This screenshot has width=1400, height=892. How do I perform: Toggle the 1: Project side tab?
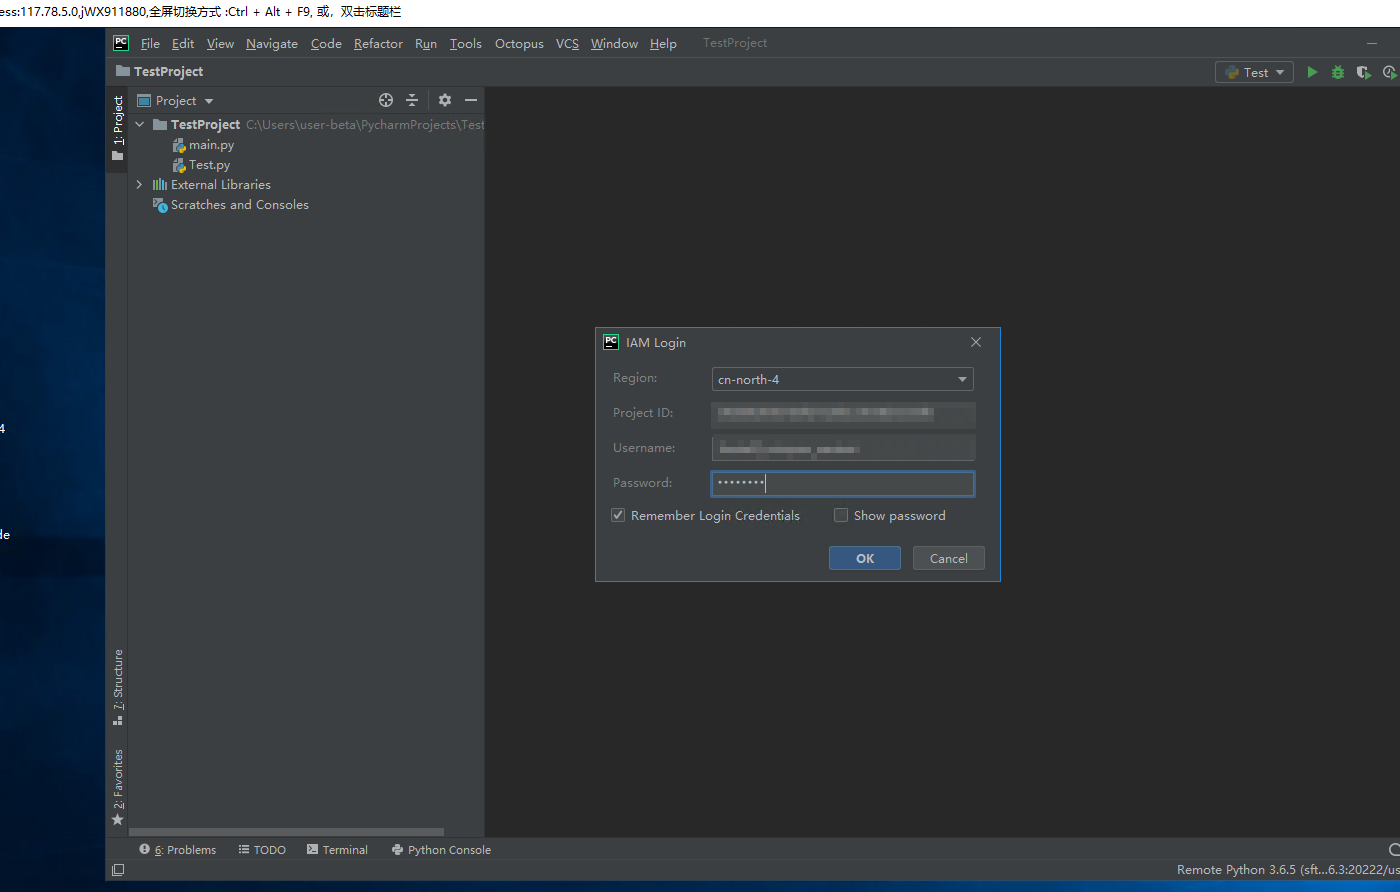coord(118,128)
